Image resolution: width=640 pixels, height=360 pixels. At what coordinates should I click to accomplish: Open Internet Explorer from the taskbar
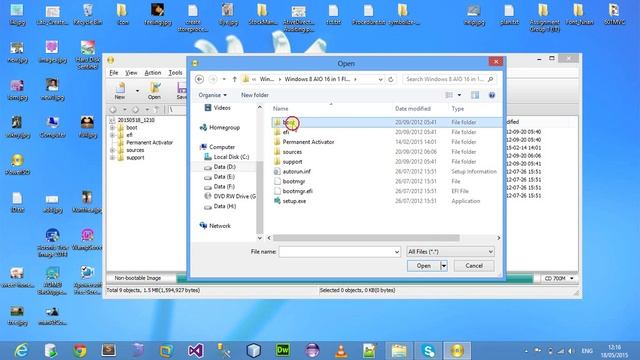tap(21, 350)
